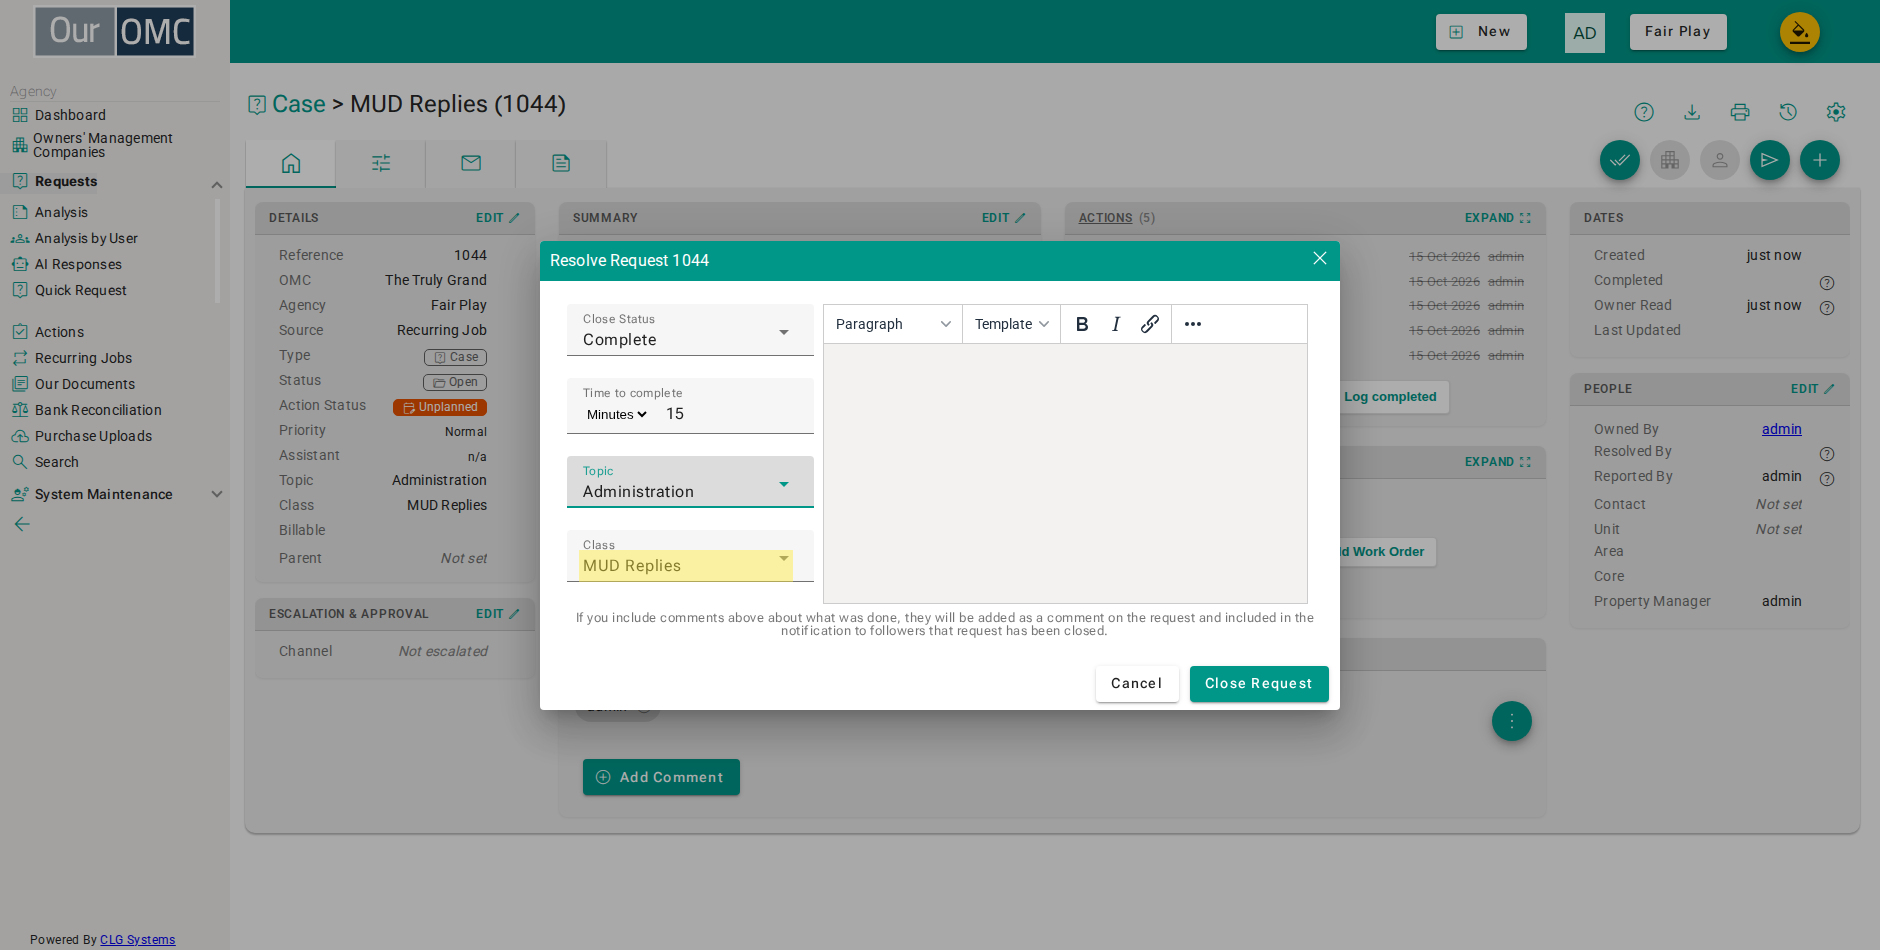Switch to the document notes tab
This screenshot has width=1880, height=950.
pyautogui.click(x=561, y=163)
